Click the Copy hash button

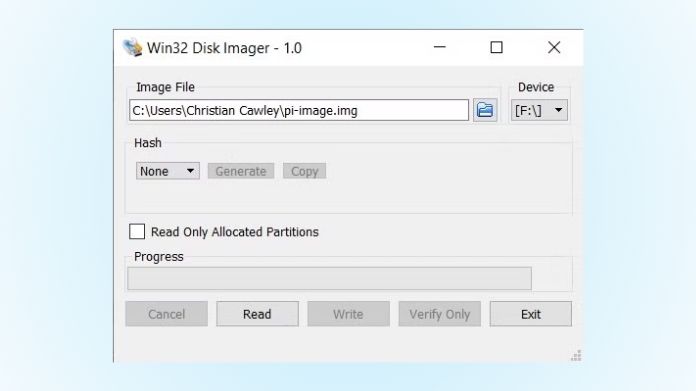(x=304, y=171)
